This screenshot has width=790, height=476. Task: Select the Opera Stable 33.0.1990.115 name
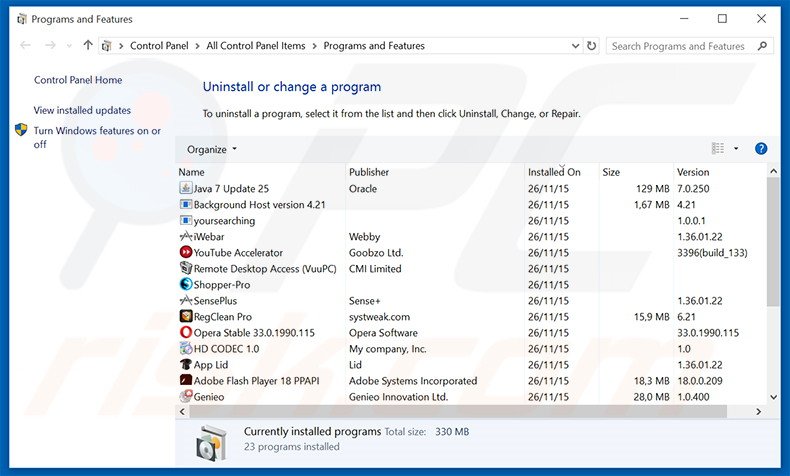(x=254, y=333)
